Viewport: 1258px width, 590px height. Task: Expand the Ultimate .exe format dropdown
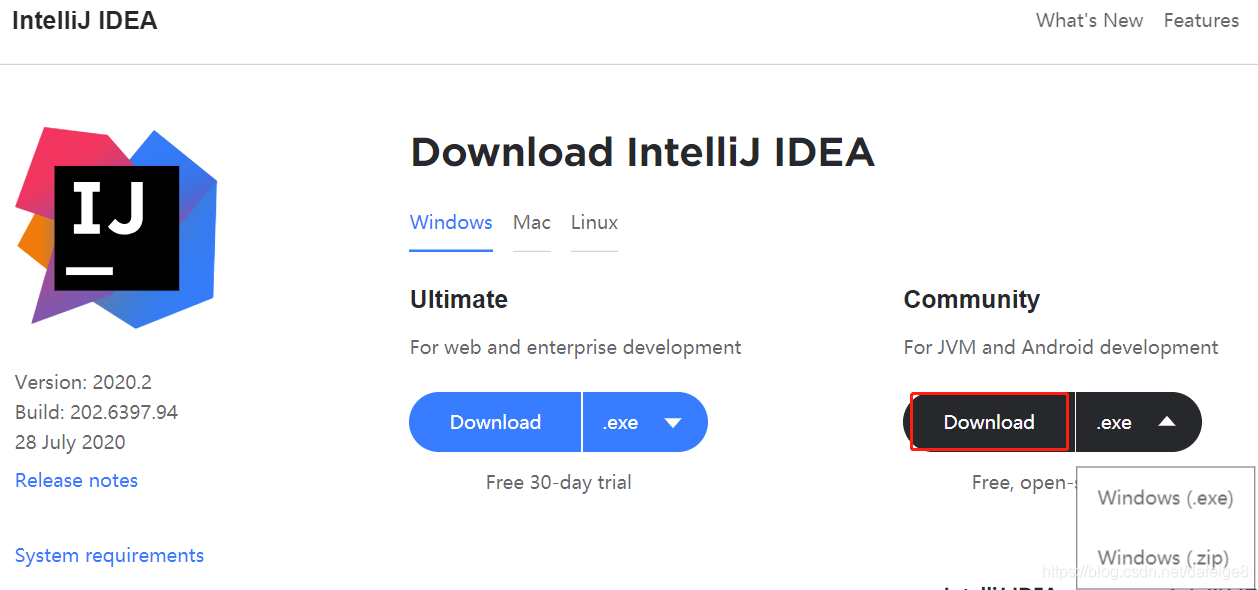645,422
